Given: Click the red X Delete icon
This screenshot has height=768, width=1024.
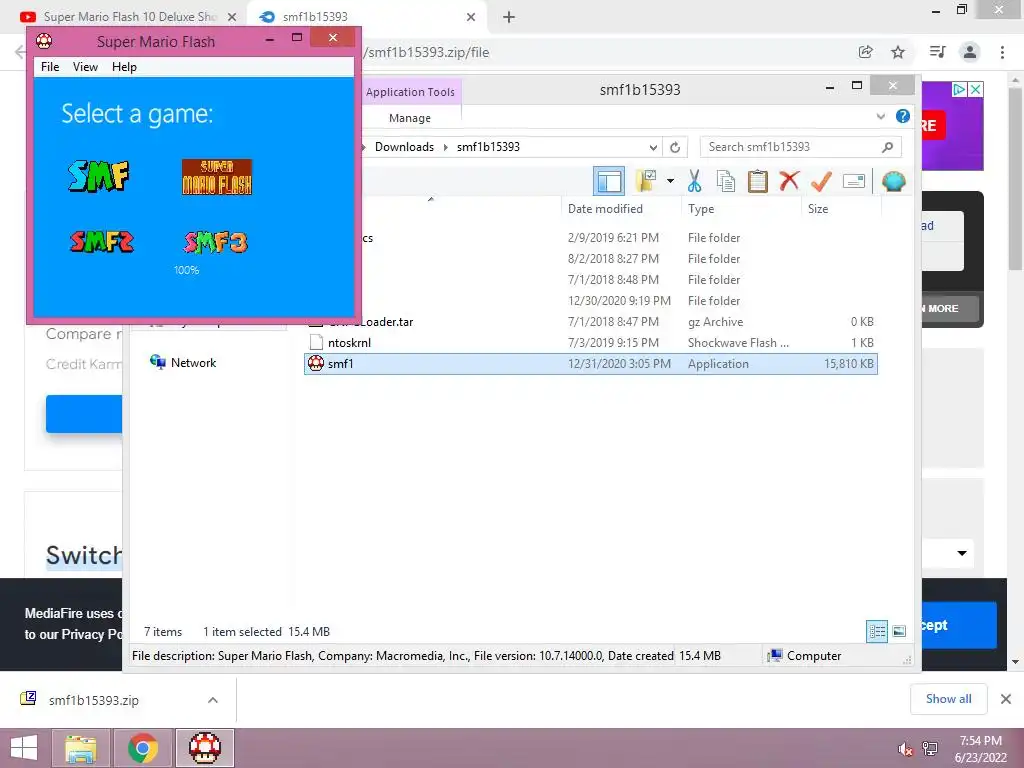Looking at the screenshot, I should click(x=789, y=180).
